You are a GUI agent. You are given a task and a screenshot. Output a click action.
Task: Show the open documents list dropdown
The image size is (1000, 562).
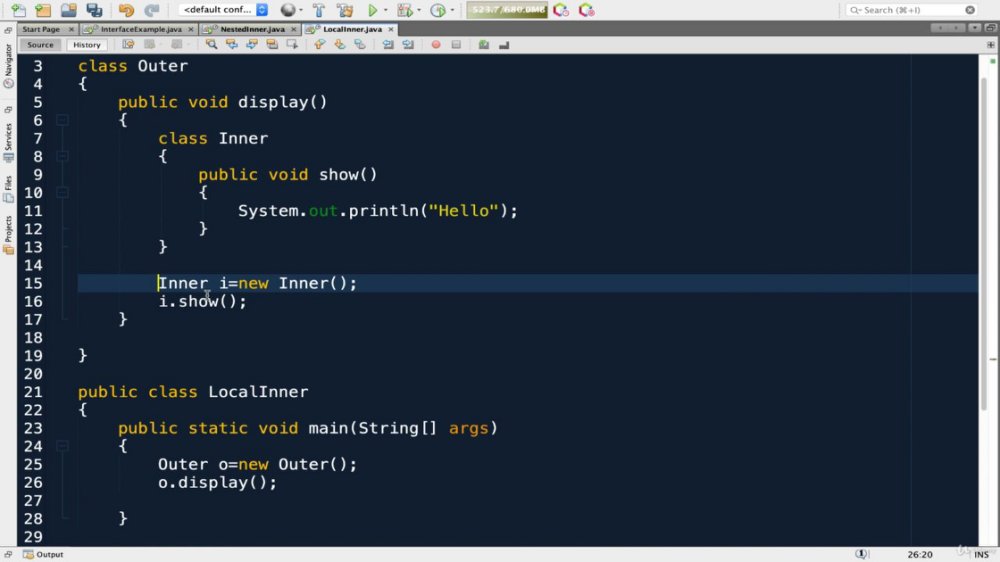[974, 28]
